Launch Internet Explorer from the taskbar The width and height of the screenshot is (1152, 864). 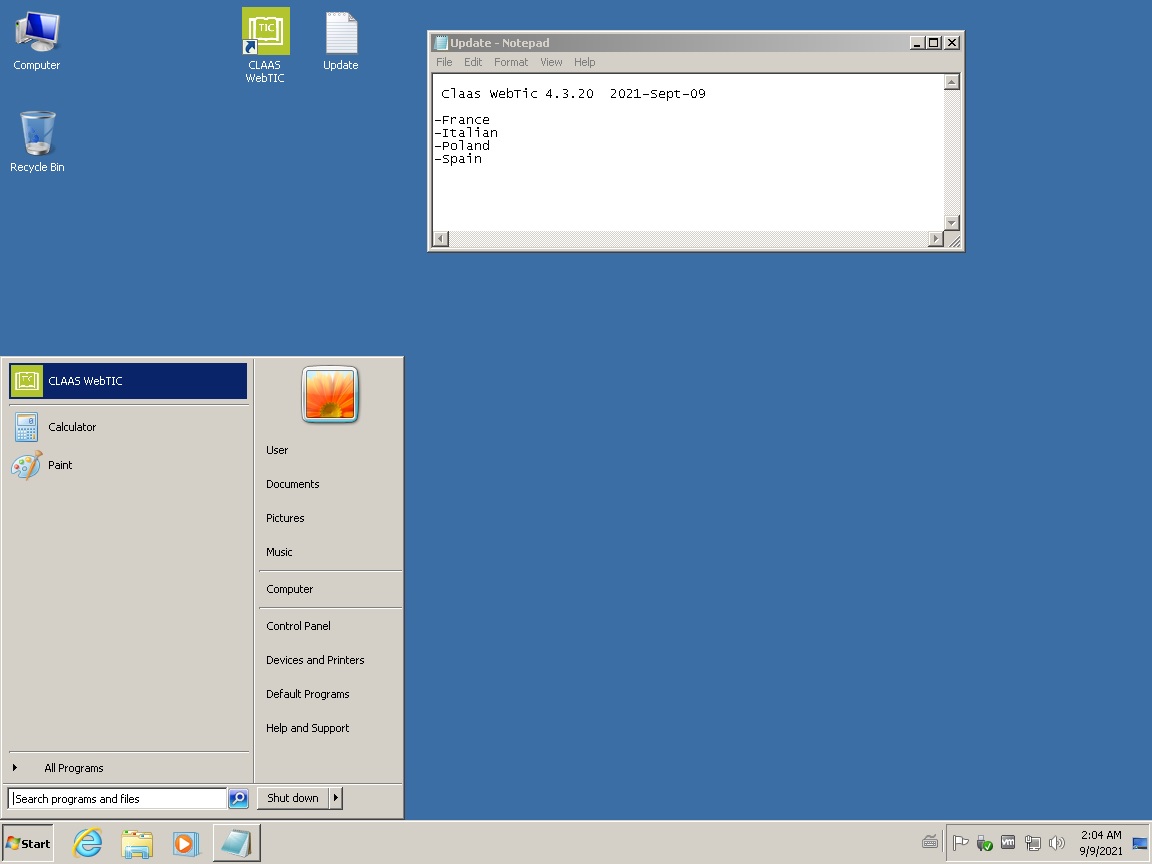coord(87,843)
